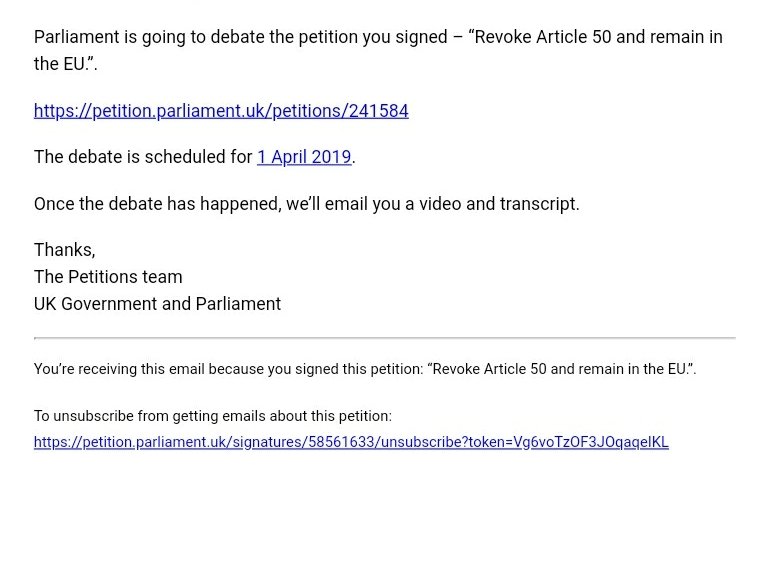This screenshot has width=767, height=571.
Task: Click the horizontal divider line
Action: coord(384,339)
